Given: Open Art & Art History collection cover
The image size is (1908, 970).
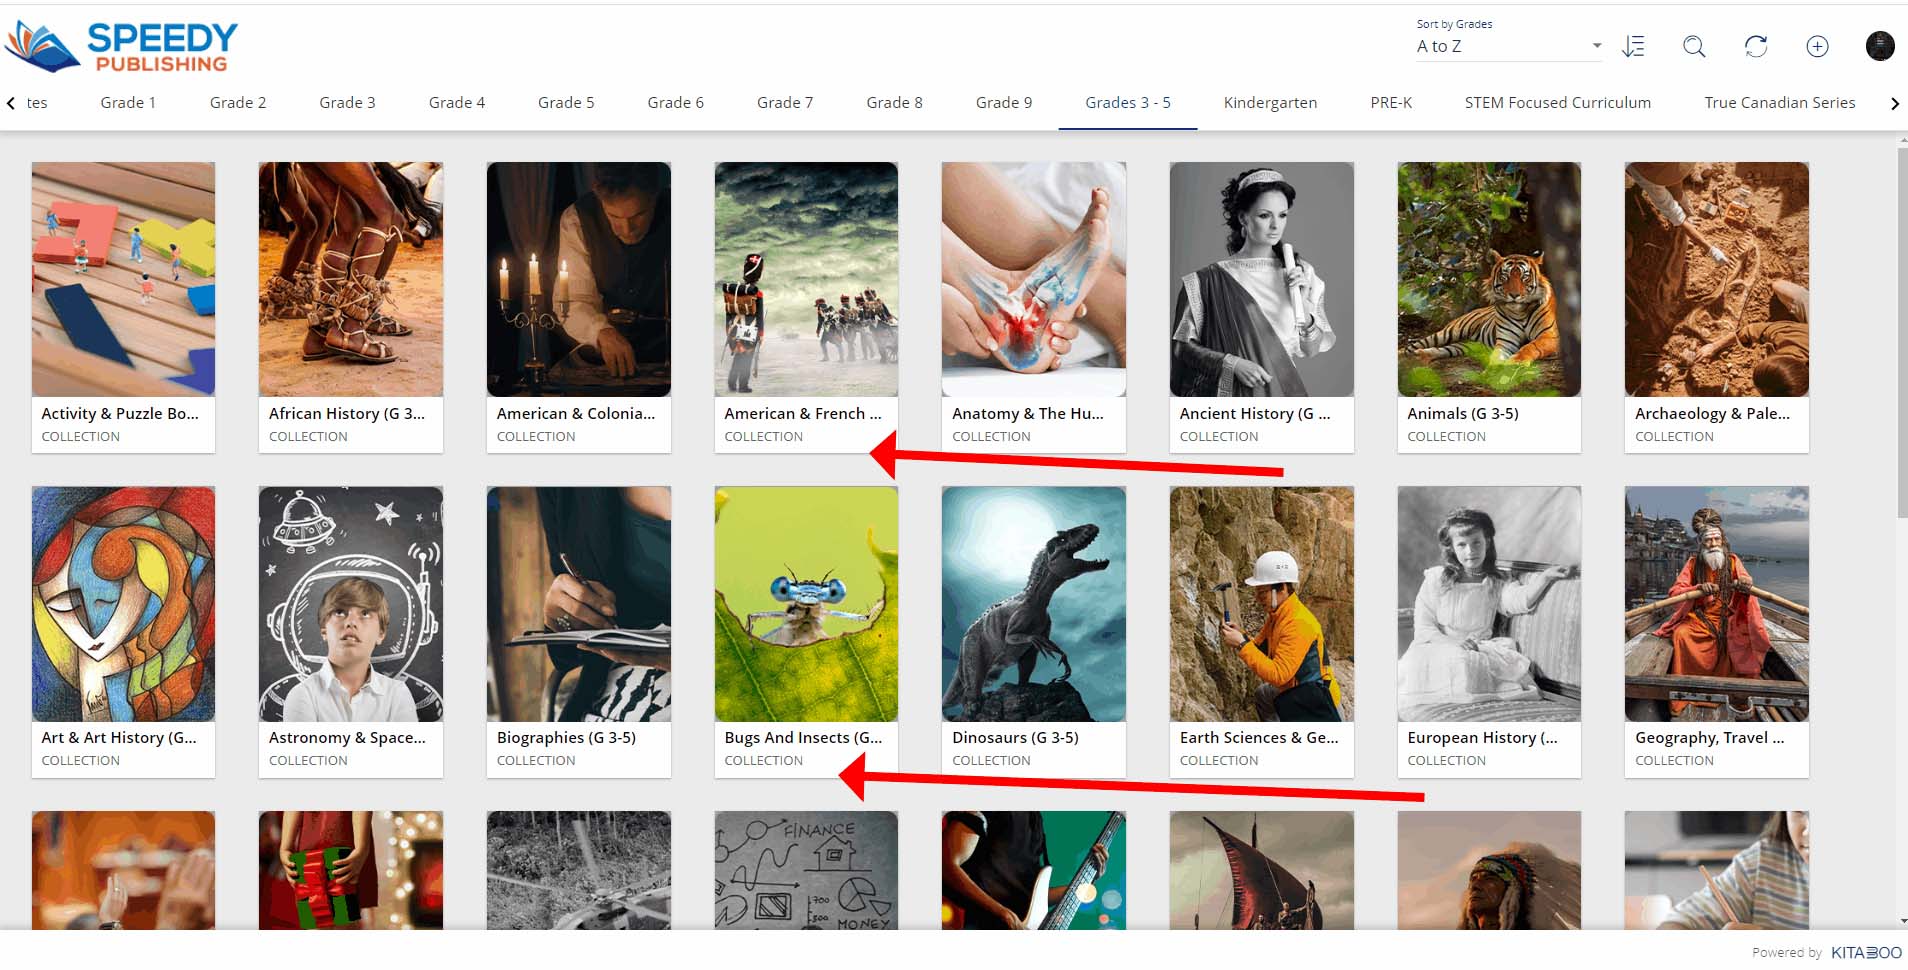Looking at the screenshot, I should pyautogui.click(x=123, y=604).
